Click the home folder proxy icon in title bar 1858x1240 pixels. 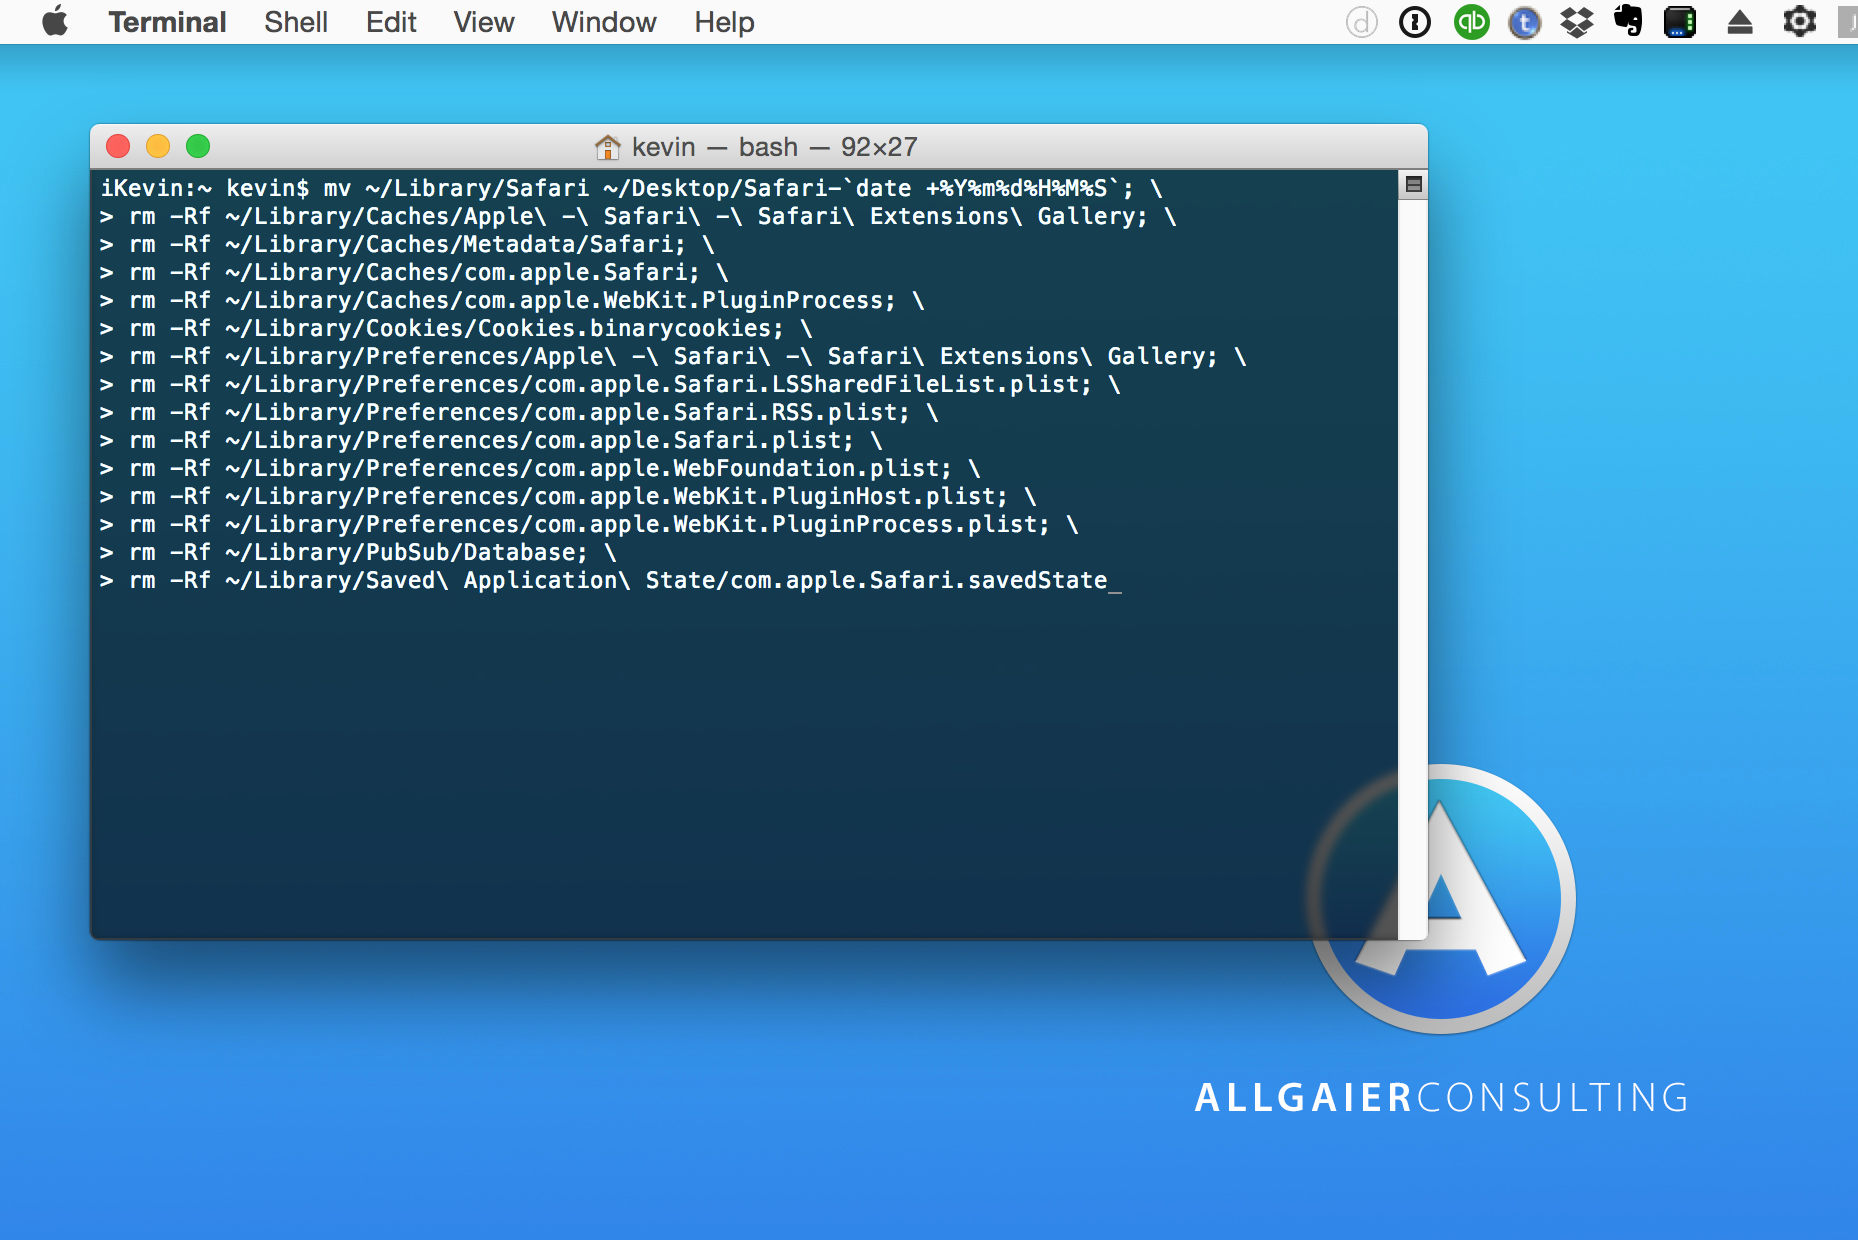[x=607, y=147]
